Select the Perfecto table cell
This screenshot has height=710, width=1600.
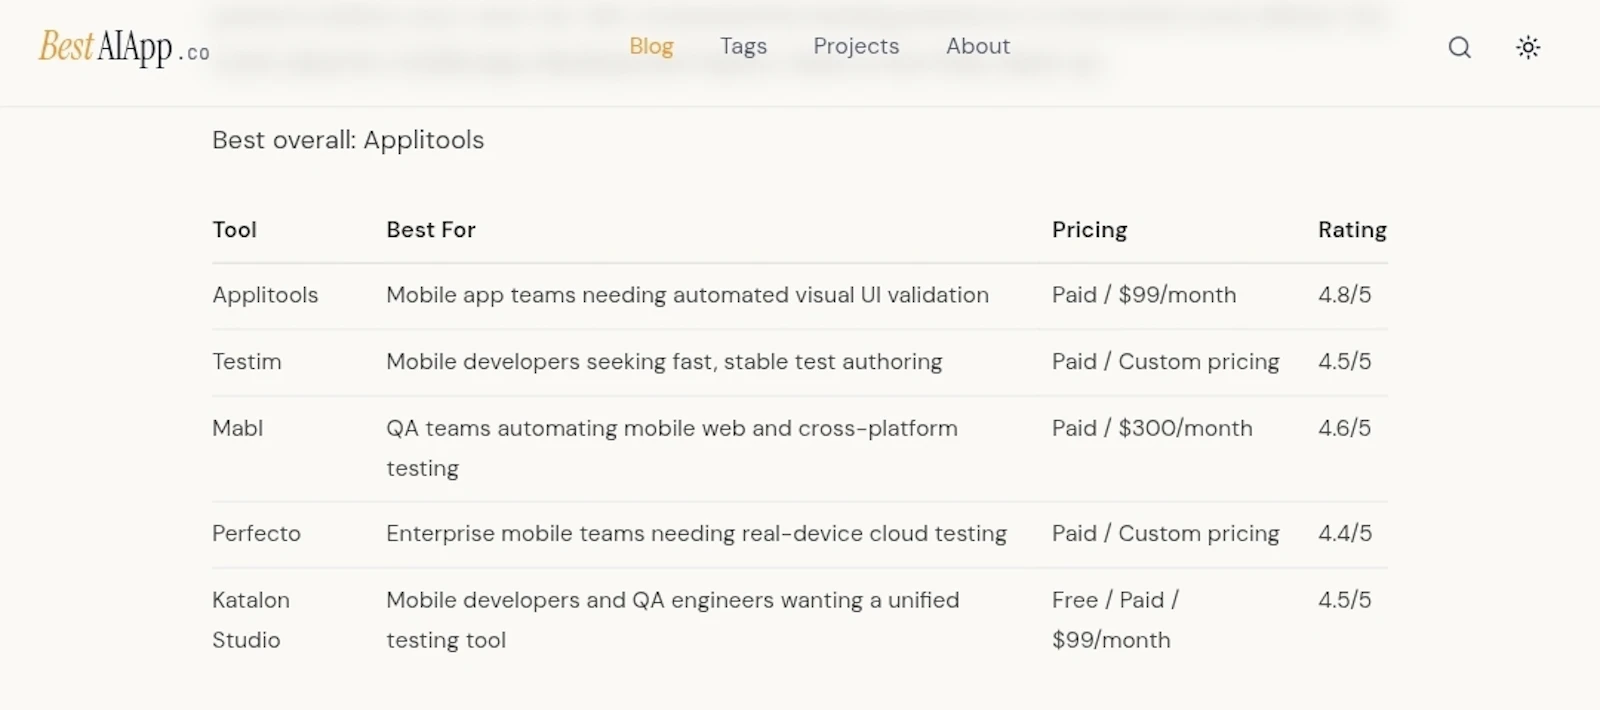[x=256, y=534]
